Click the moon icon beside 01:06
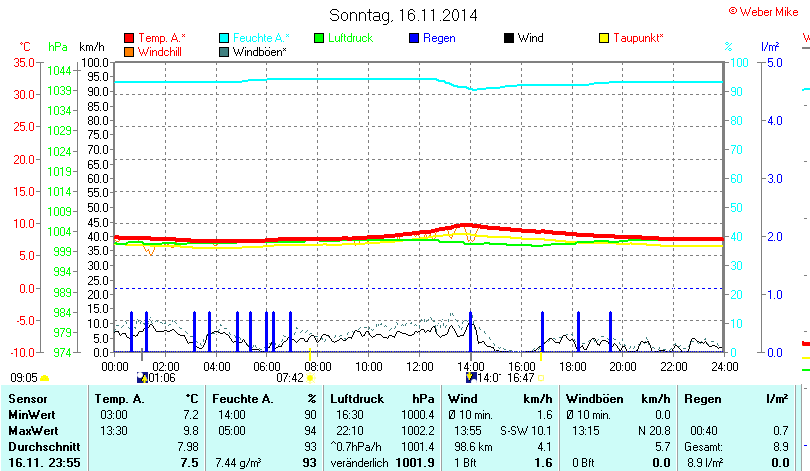The image size is (810, 471). point(142,378)
